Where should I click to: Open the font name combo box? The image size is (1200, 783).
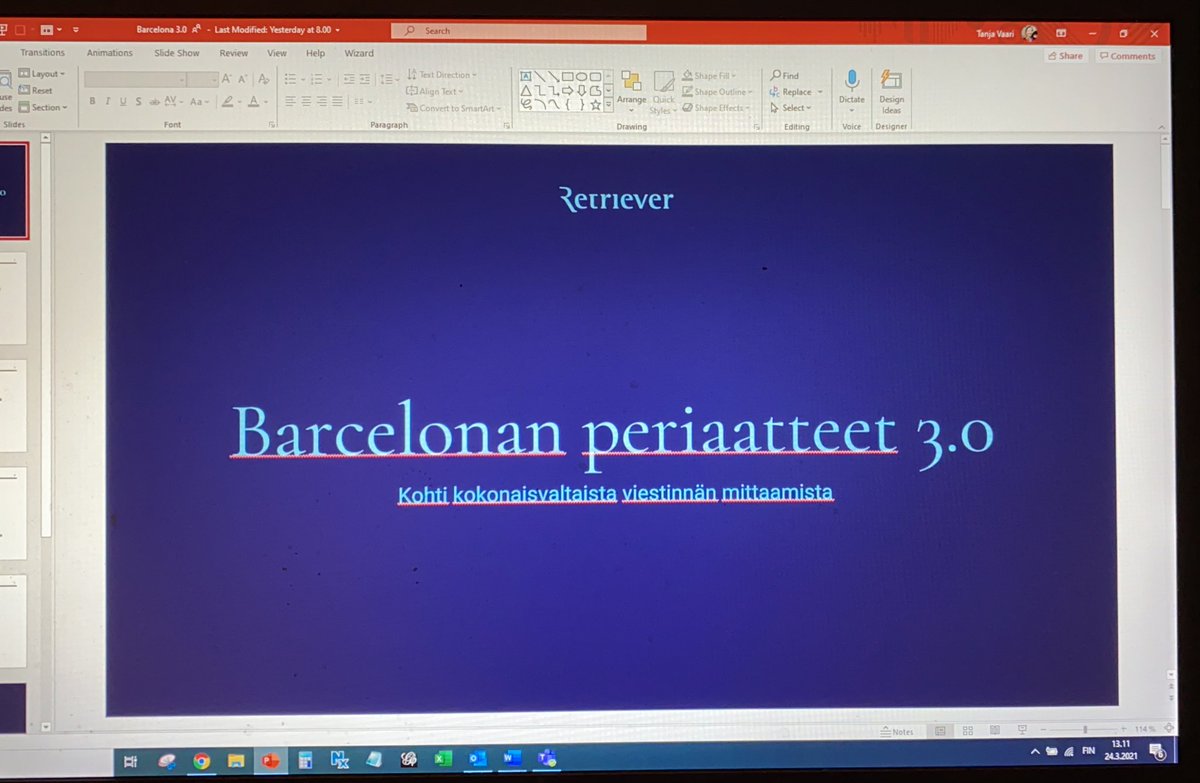135,79
